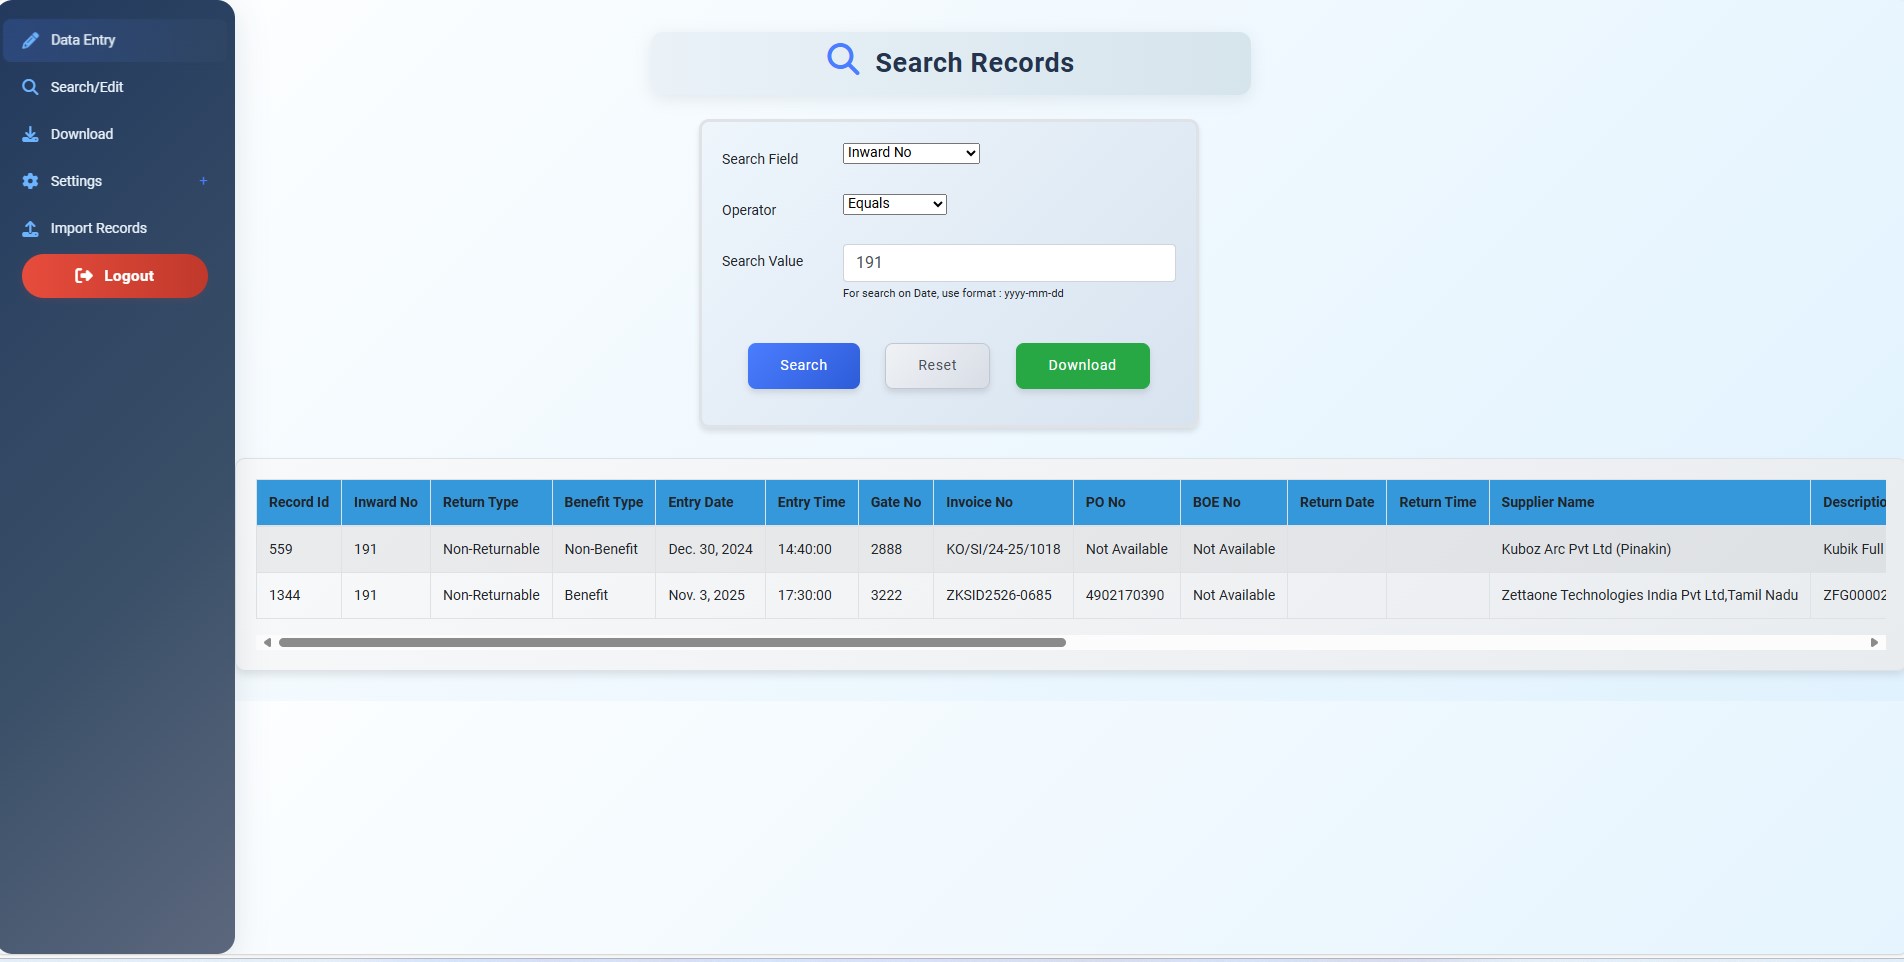The width and height of the screenshot is (1904, 962).
Task: Click the pencil icon beside Data Entry
Action: pyautogui.click(x=30, y=40)
